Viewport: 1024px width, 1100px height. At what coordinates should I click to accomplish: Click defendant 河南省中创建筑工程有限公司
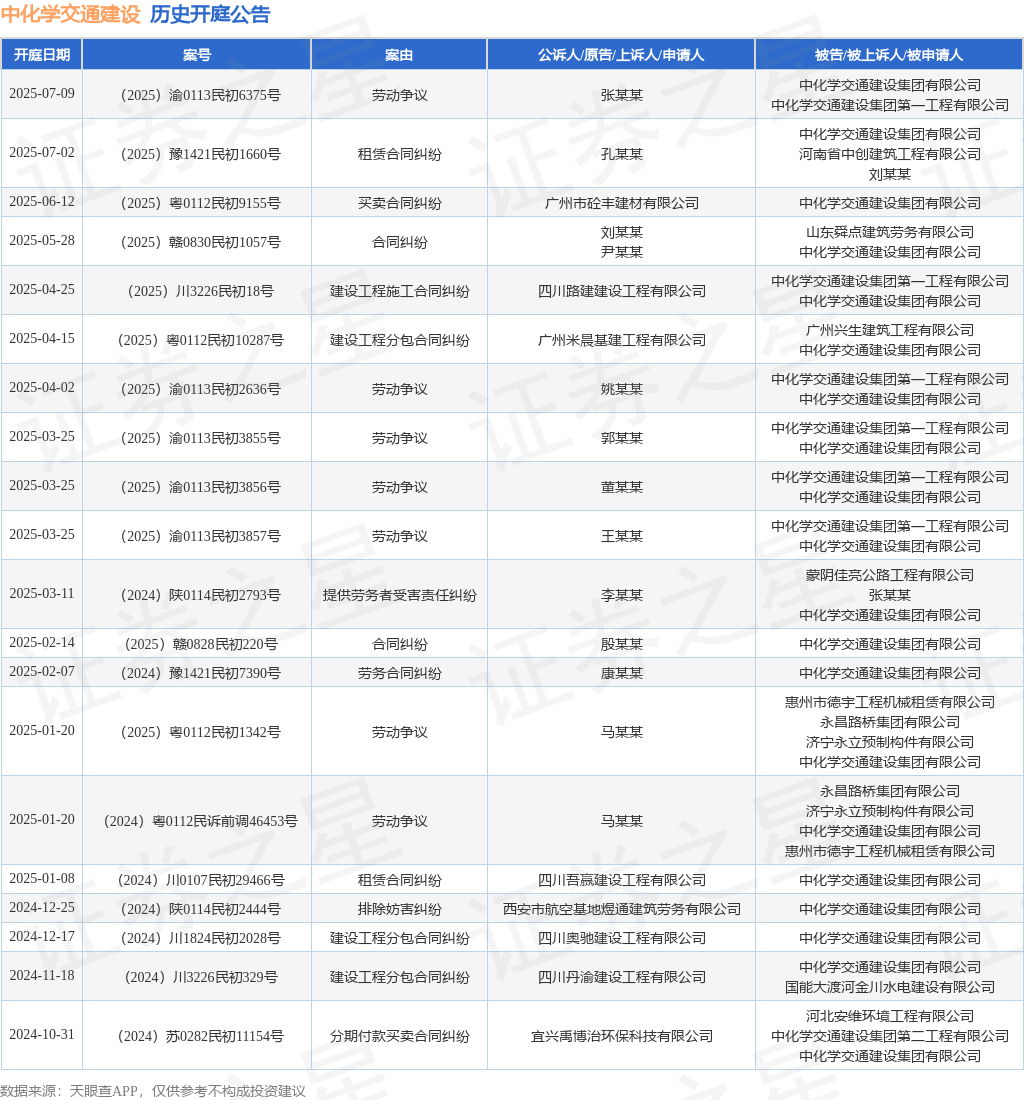coord(889,154)
